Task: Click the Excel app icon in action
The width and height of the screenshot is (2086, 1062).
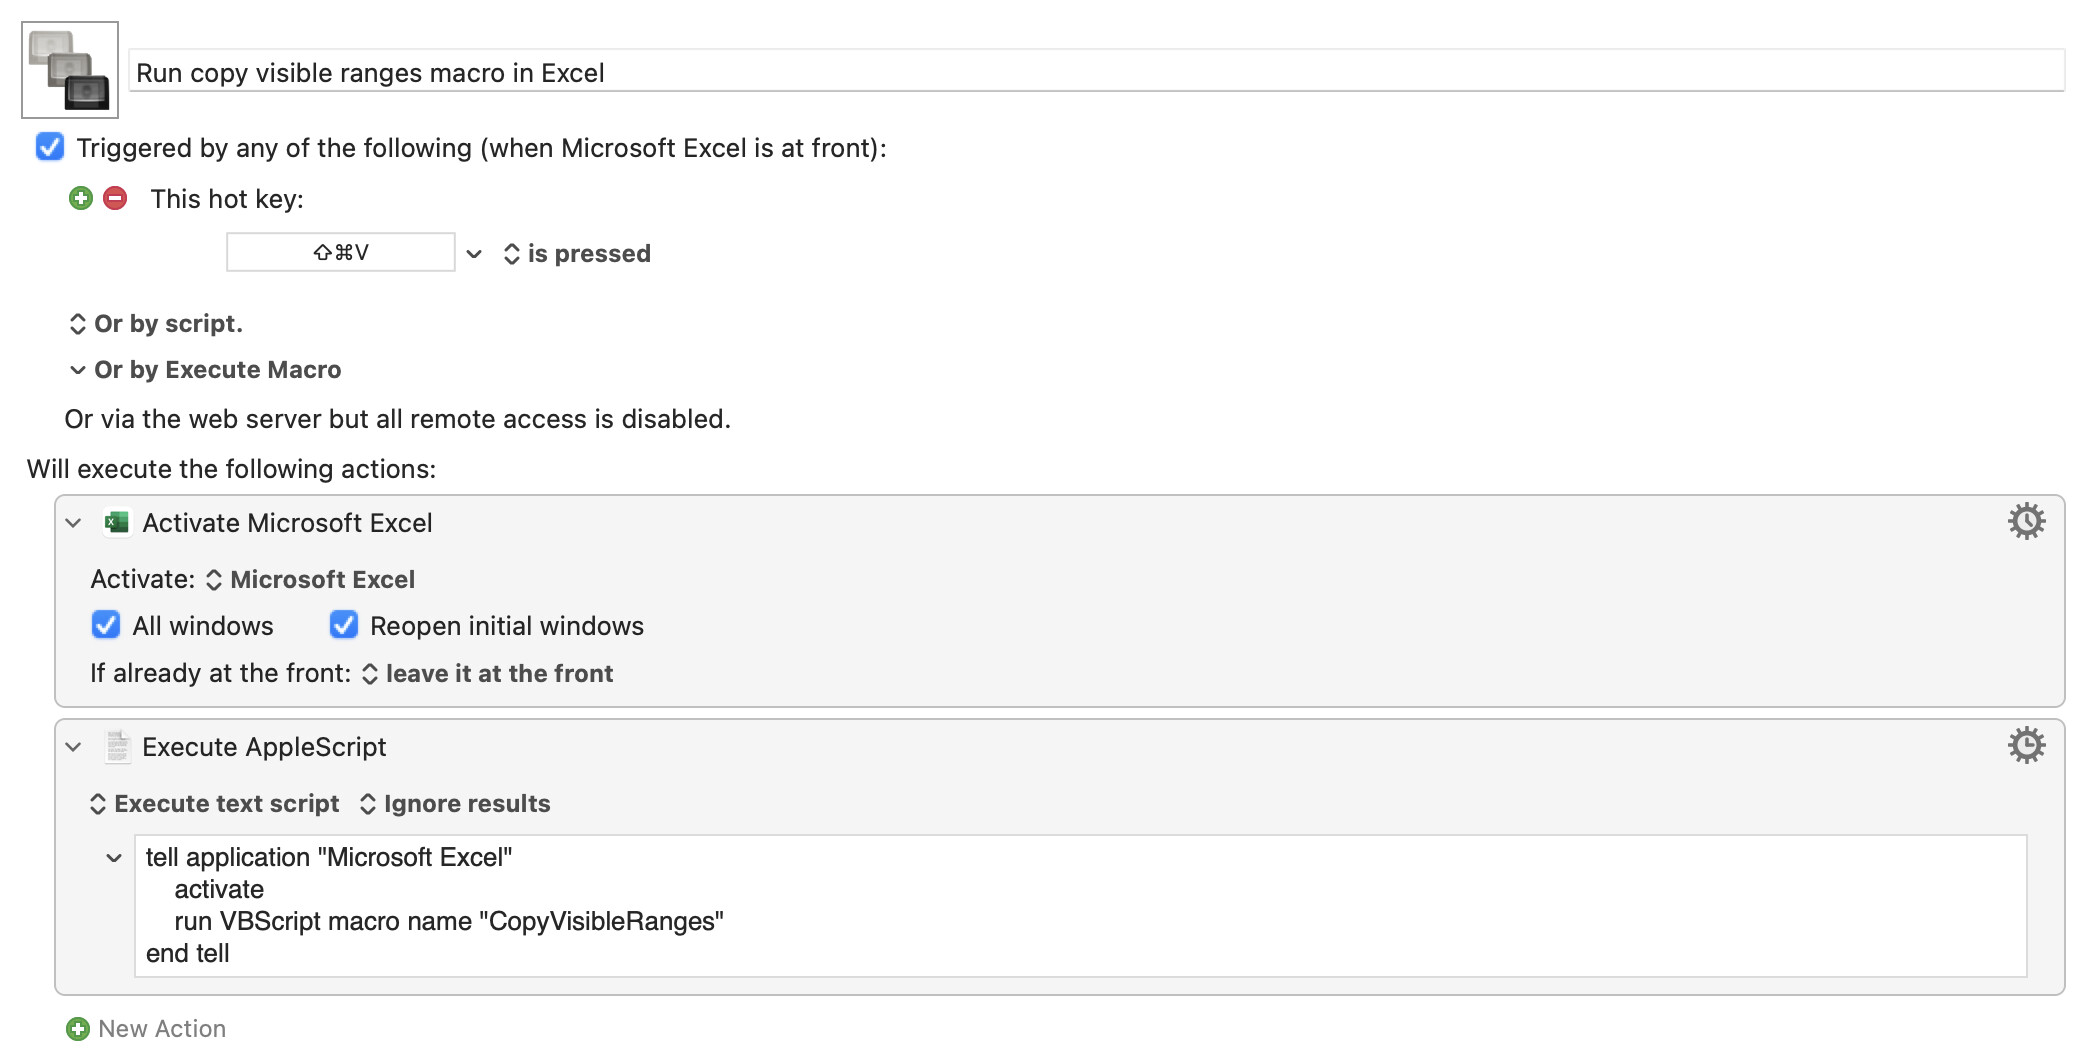Action: pos(117,522)
